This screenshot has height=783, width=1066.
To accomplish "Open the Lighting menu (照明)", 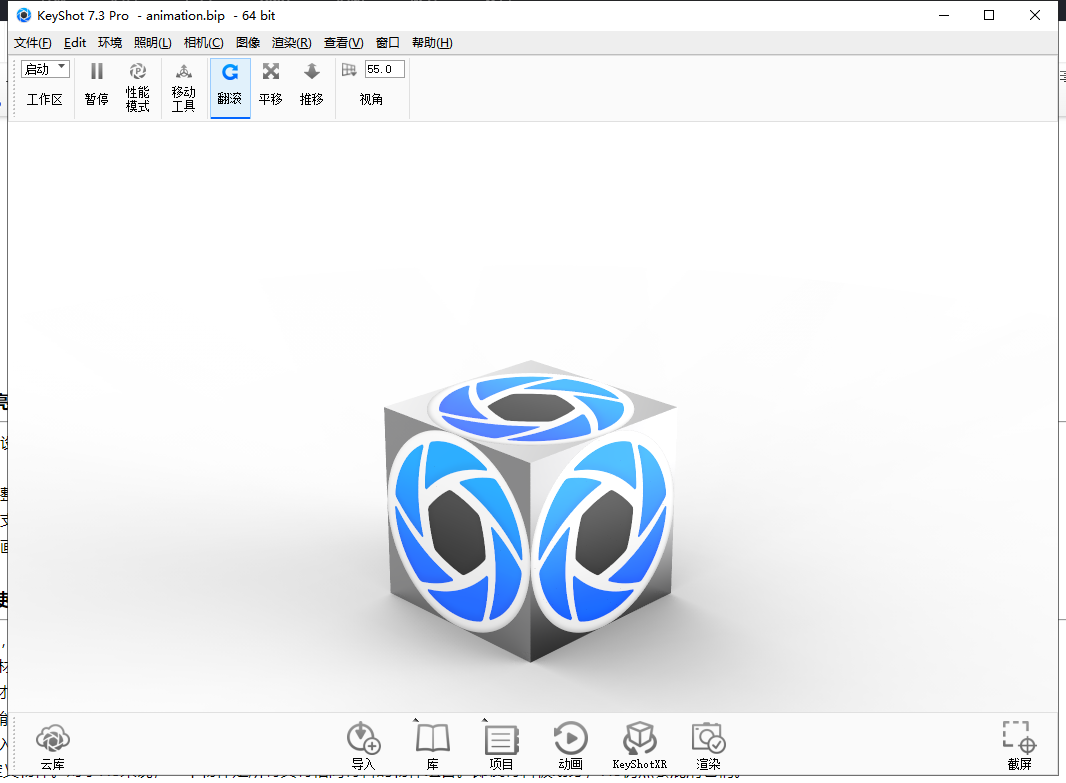I will coord(152,43).
